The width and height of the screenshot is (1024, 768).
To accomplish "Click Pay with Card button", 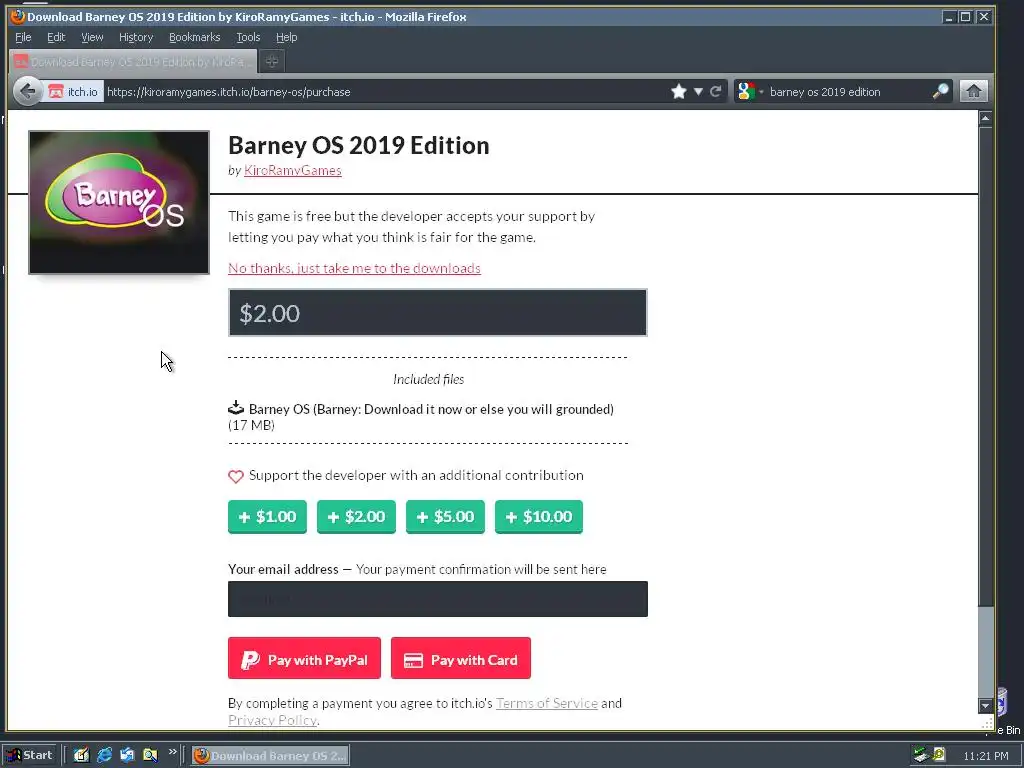I will (461, 658).
